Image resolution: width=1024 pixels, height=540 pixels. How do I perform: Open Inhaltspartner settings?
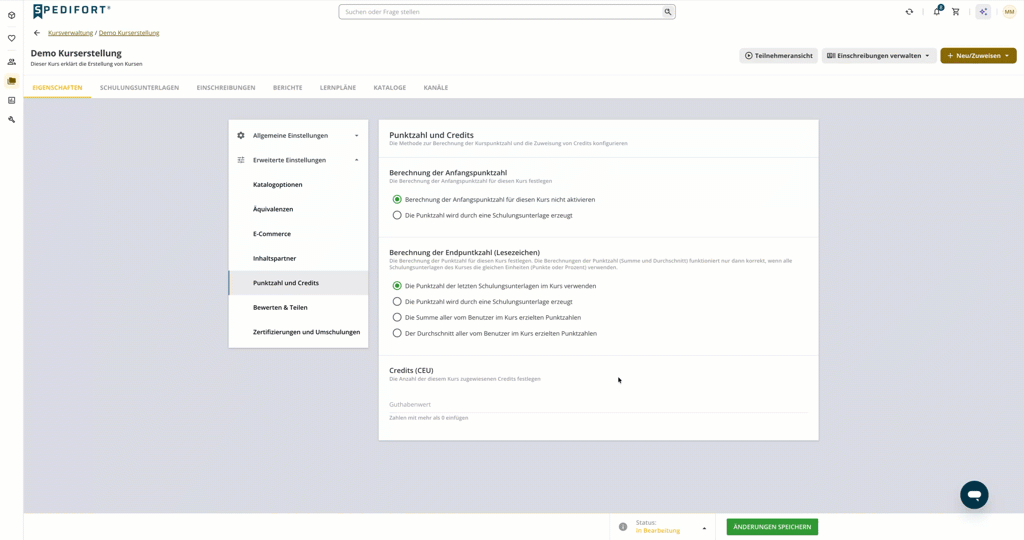298,259
